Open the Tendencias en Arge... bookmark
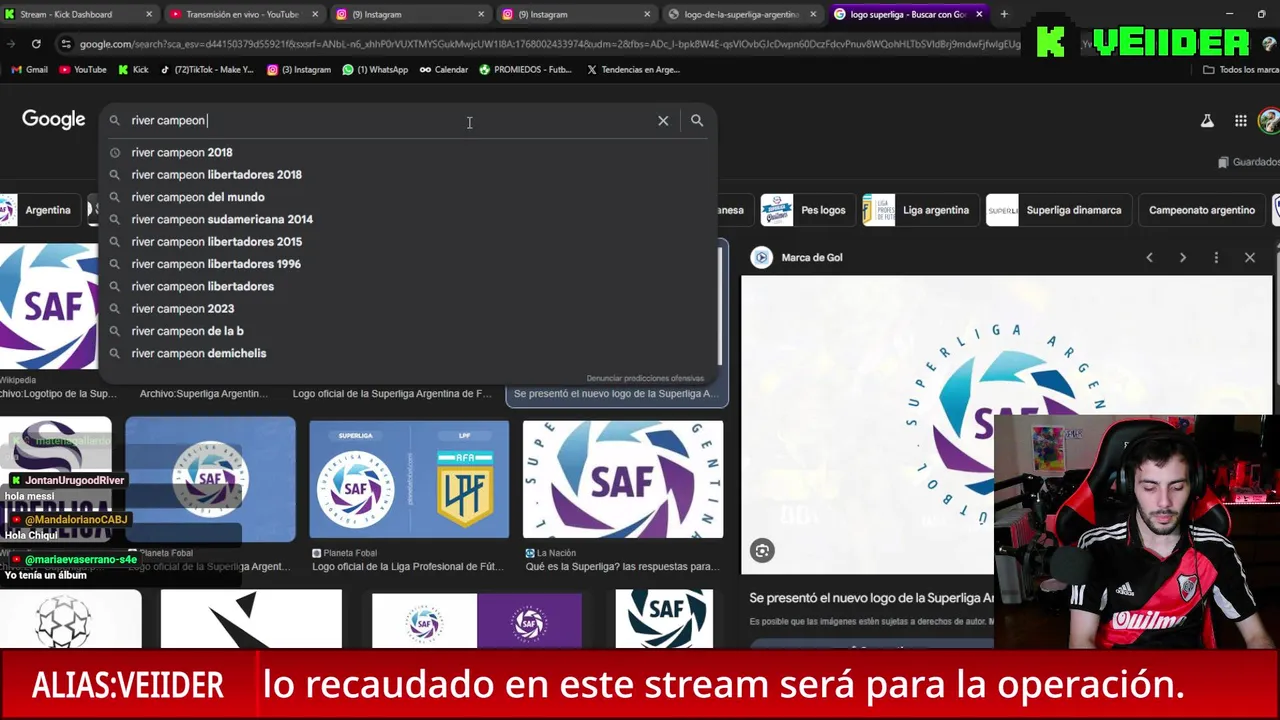The width and height of the screenshot is (1280, 720). tap(633, 70)
